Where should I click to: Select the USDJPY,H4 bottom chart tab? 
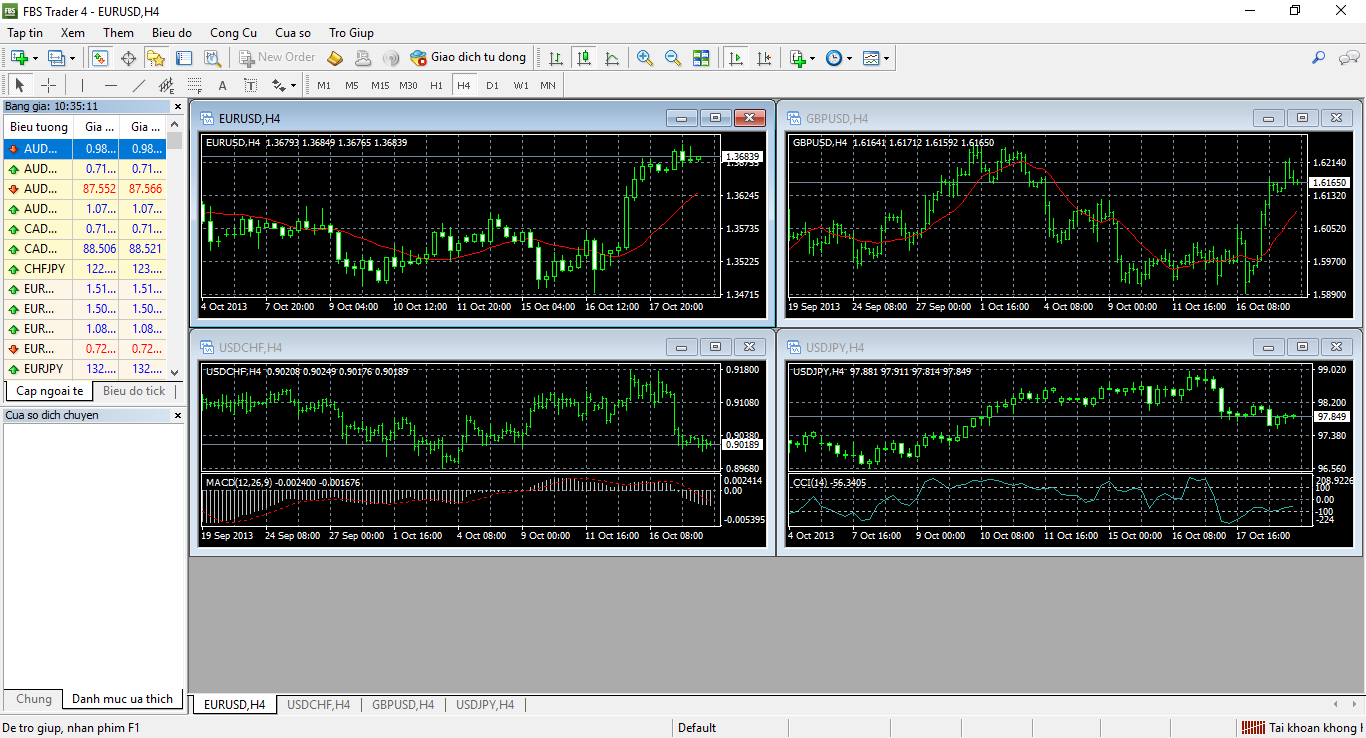485,705
